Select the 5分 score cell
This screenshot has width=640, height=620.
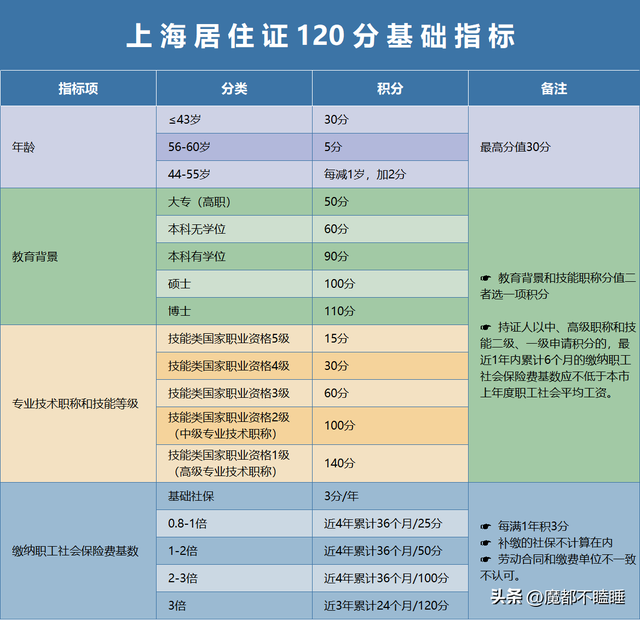click(x=390, y=147)
